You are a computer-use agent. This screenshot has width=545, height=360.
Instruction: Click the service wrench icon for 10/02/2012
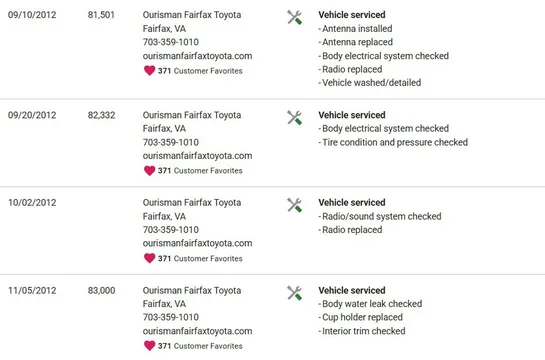pos(294,205)
